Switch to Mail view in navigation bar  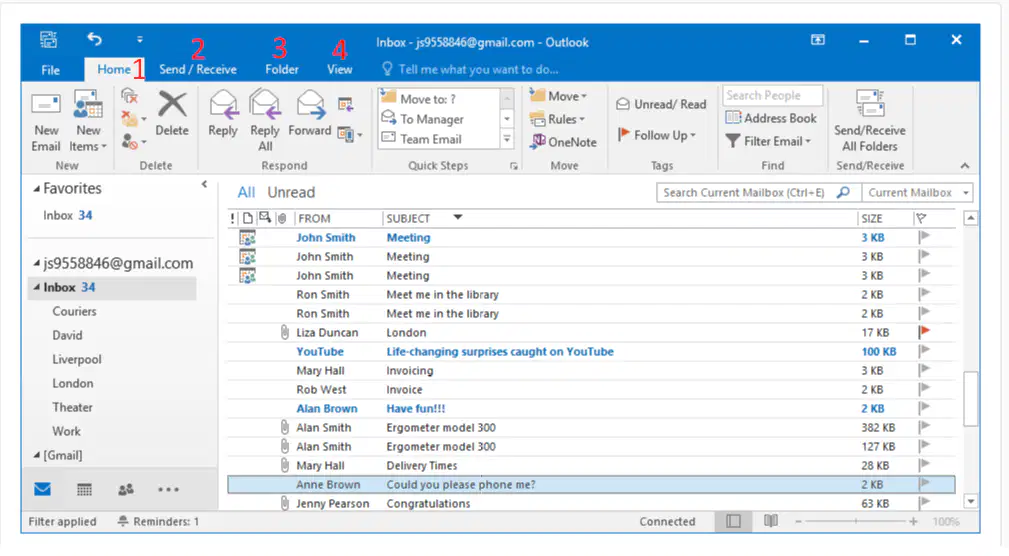point(42,489)
